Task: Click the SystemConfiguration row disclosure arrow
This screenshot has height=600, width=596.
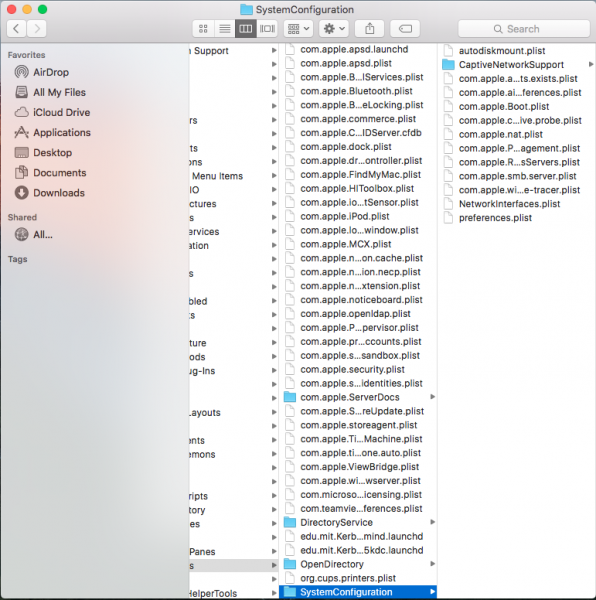Action: point(432,592)
